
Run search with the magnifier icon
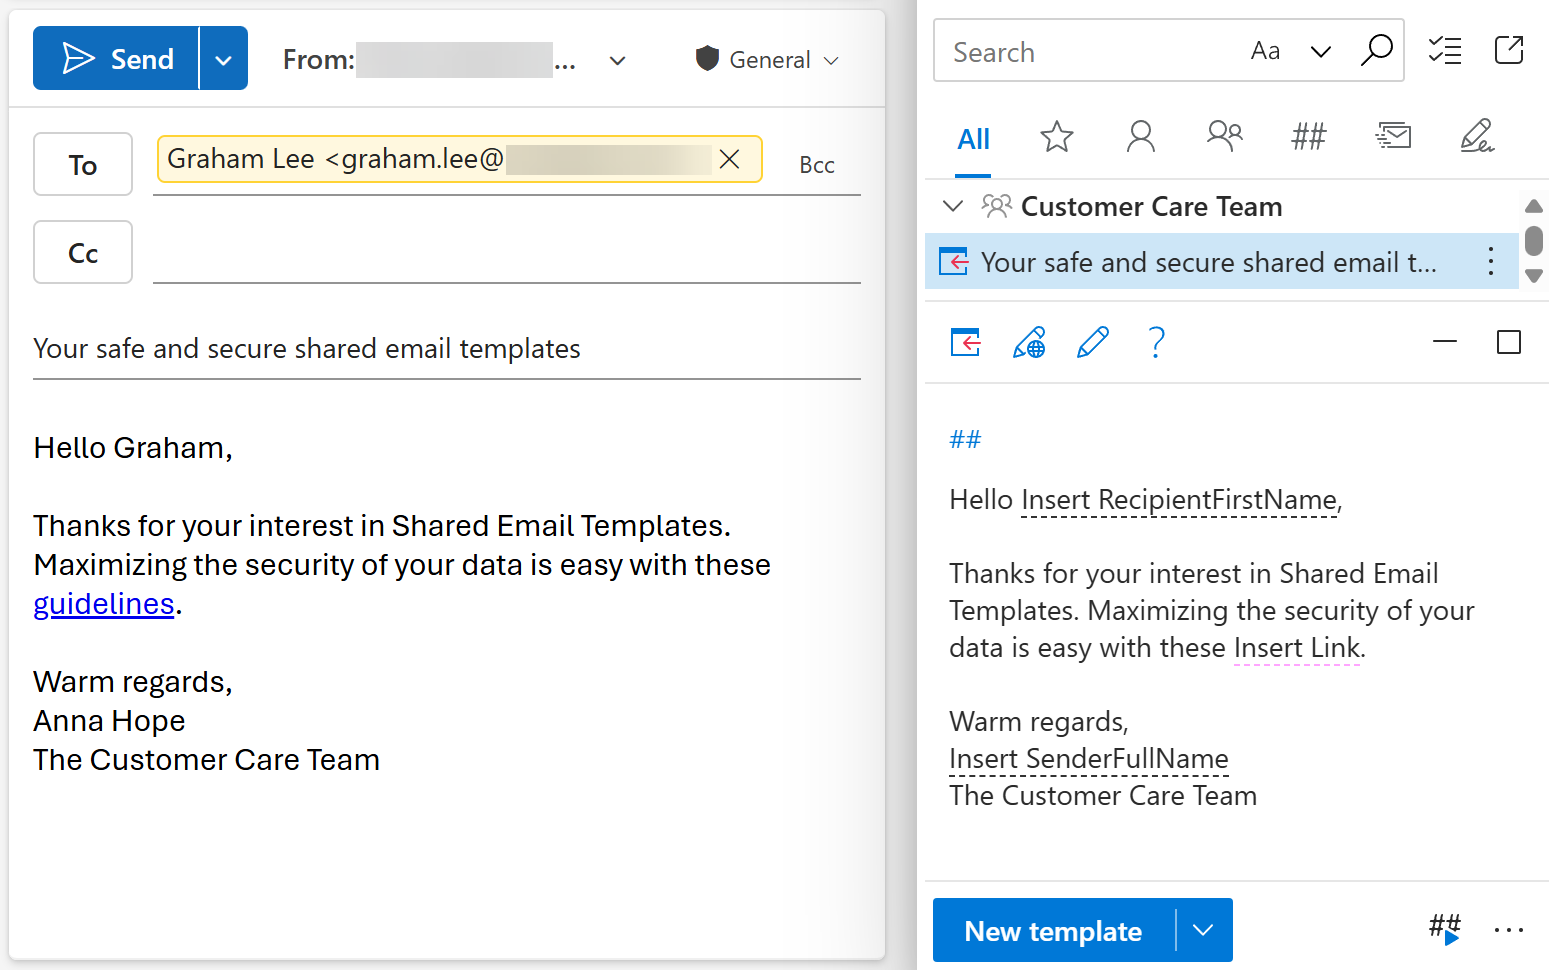[1377, 50]
